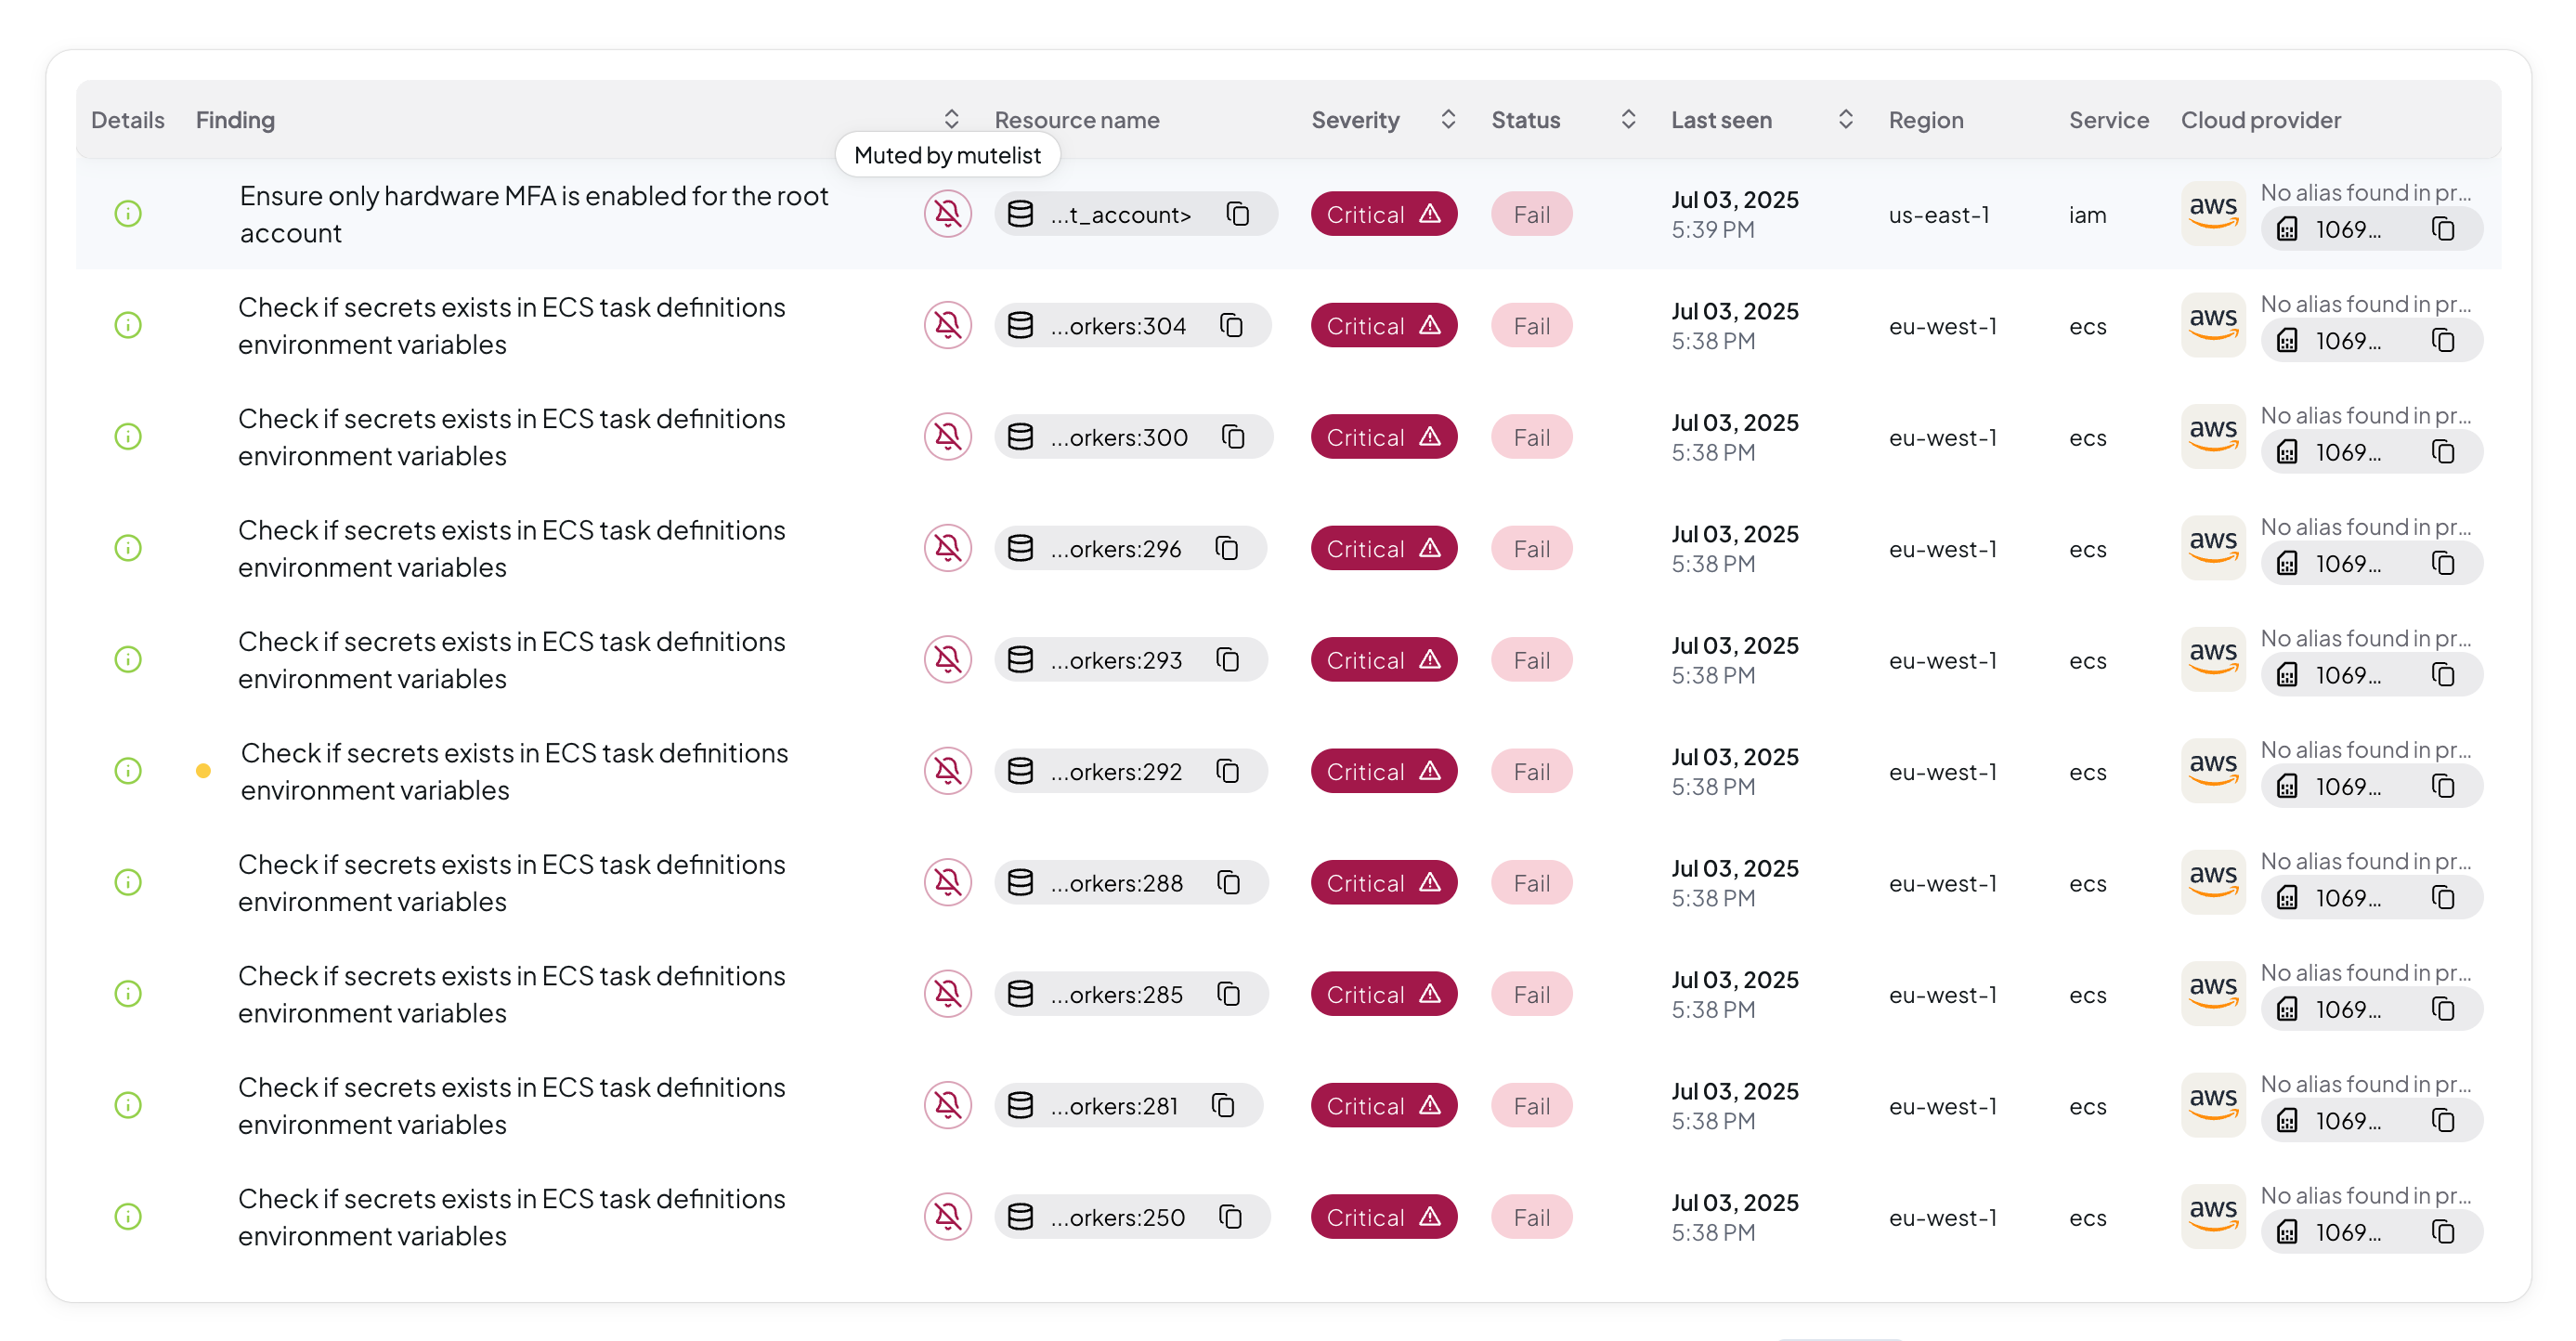Open details for hardware MFA root finding
The width and height of the screenshot is (2576, 1341).
pyautogui.click(x=128, y=214)
